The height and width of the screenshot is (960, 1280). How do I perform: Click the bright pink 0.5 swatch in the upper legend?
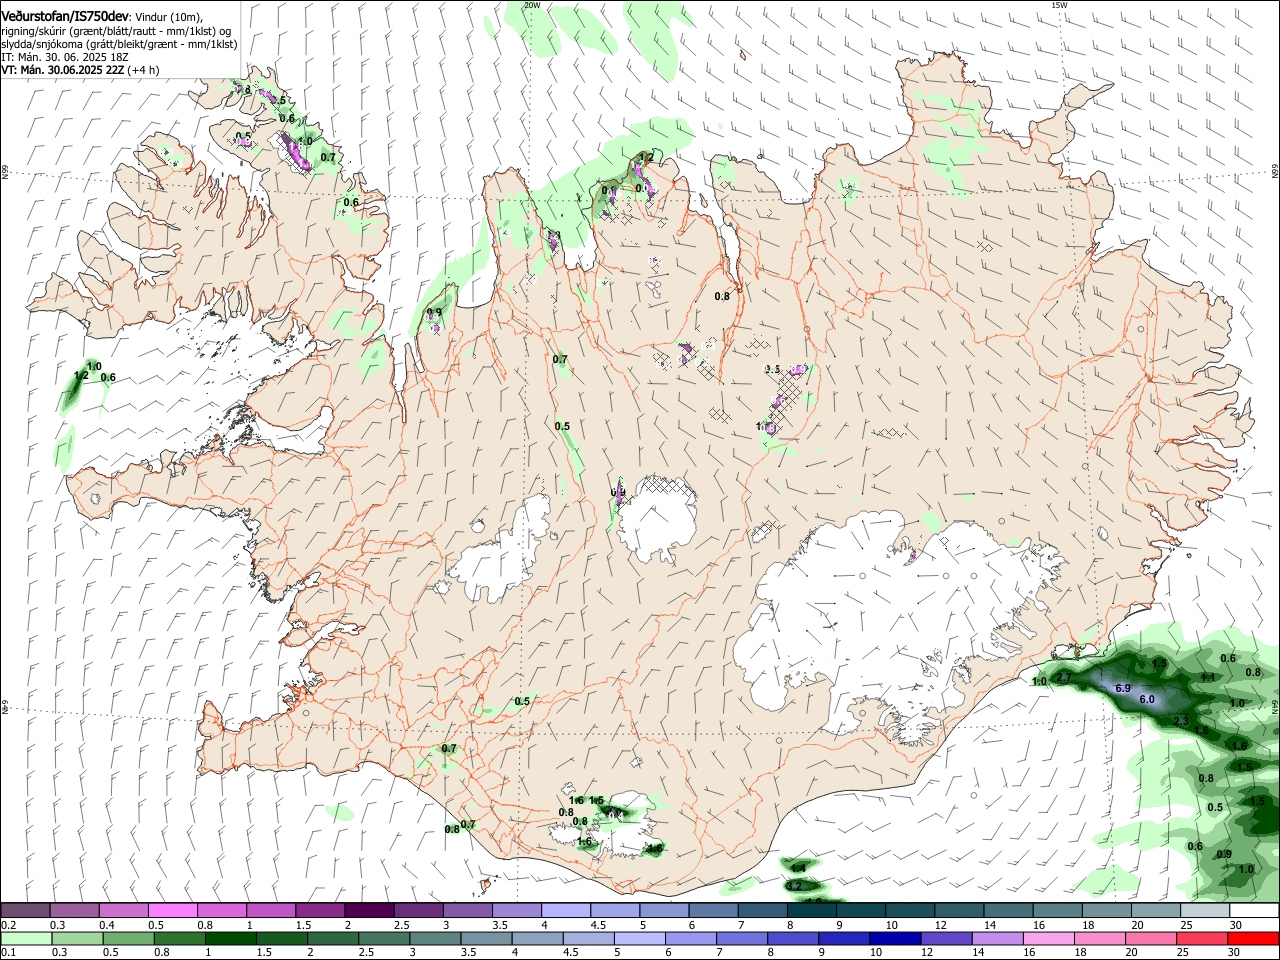(x=172, y=910)
